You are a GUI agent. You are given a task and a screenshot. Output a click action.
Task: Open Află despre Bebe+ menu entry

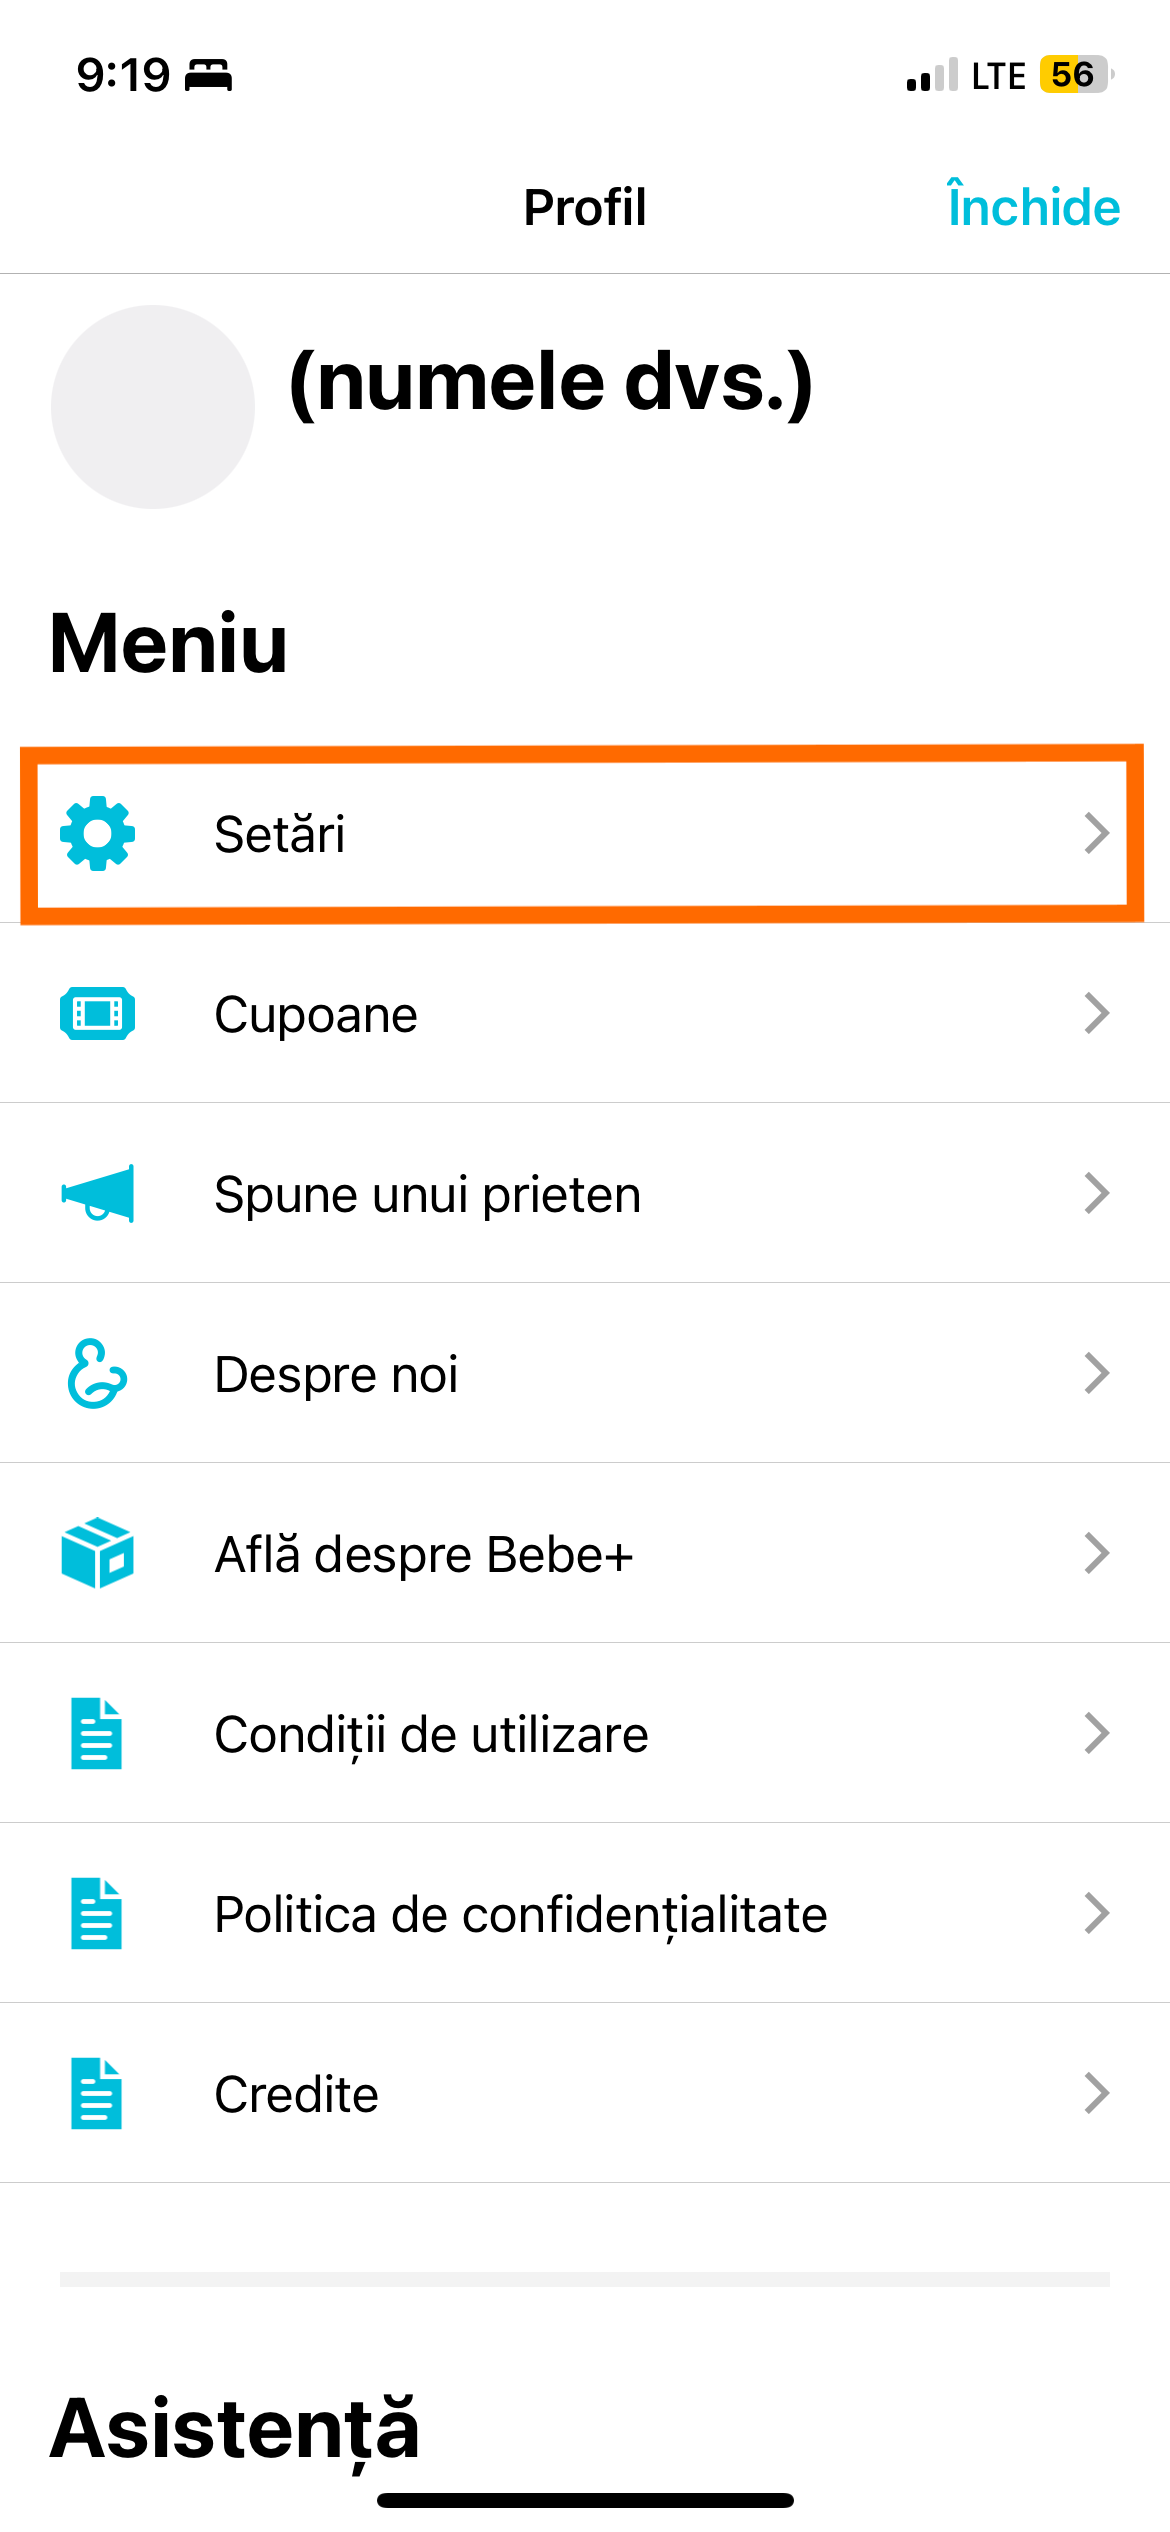coord(585,1553)
